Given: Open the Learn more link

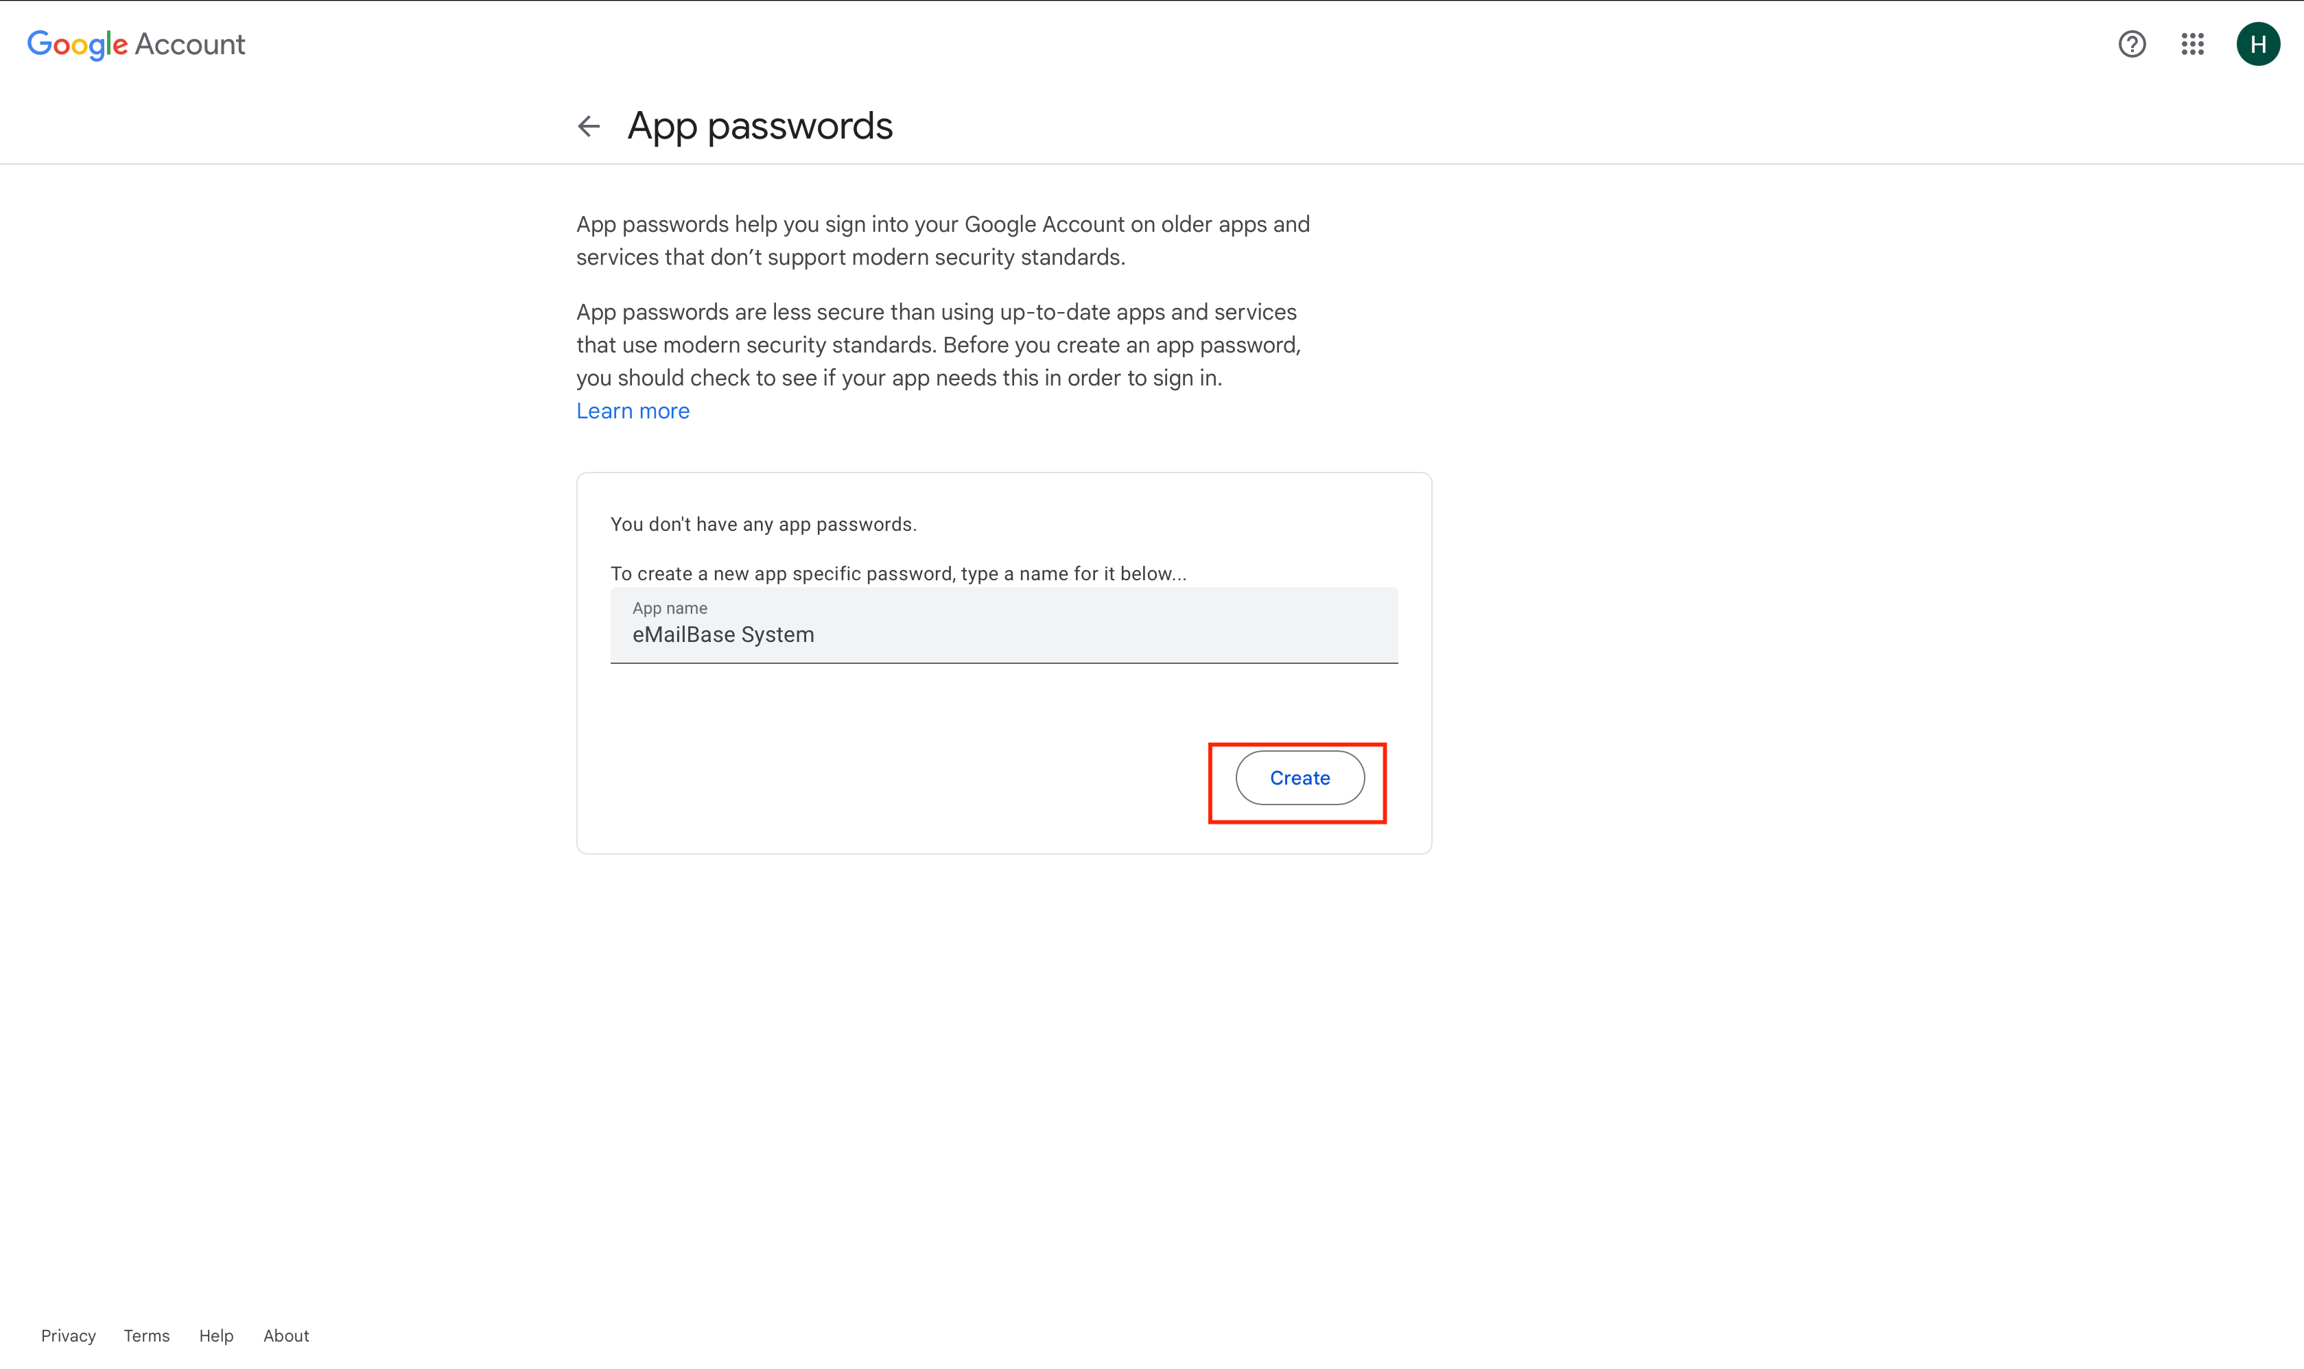Looking at the screenshot, I should [633, 411].
